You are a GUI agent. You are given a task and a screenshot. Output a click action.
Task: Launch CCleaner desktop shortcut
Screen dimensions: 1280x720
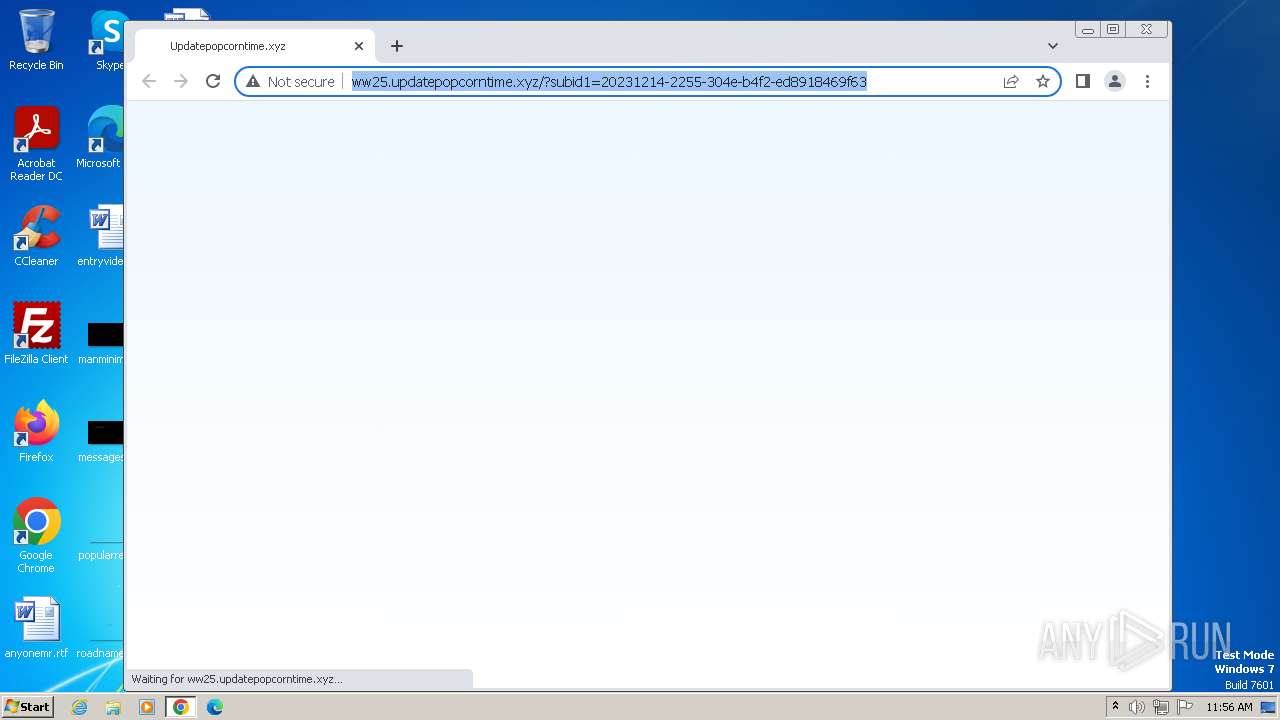(36, 236)
